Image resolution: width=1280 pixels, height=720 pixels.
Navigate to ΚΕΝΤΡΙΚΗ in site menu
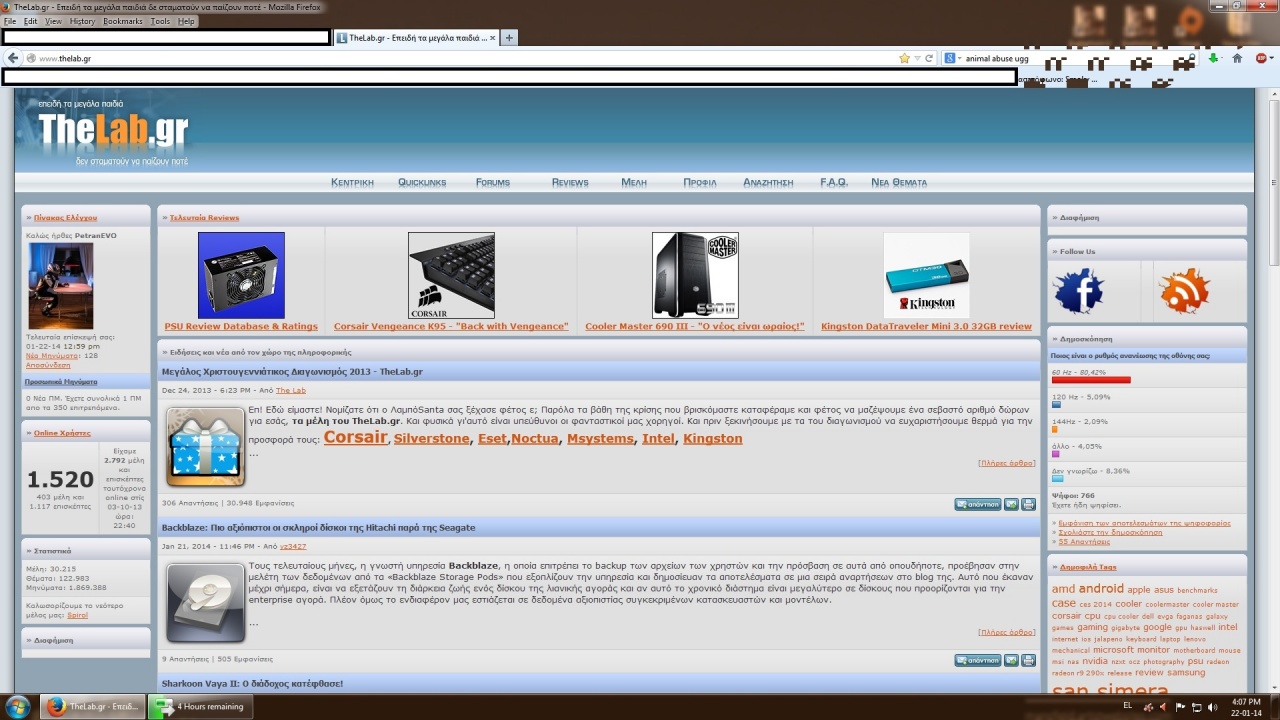pos(352,183)
